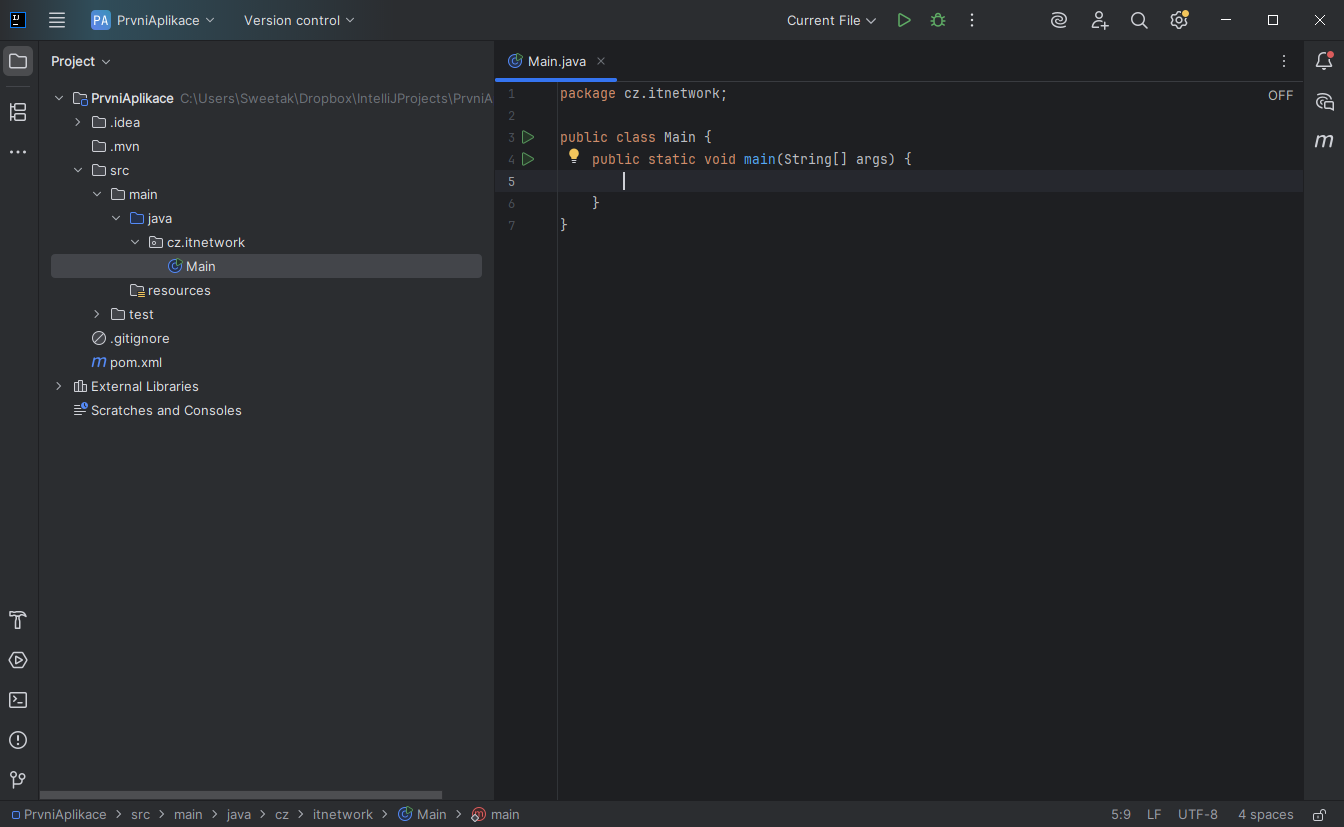The height and width of the screenshot is (827, 1344).
Task: Click the Project panel horizontal scrollbar
Action: (240, 796)
